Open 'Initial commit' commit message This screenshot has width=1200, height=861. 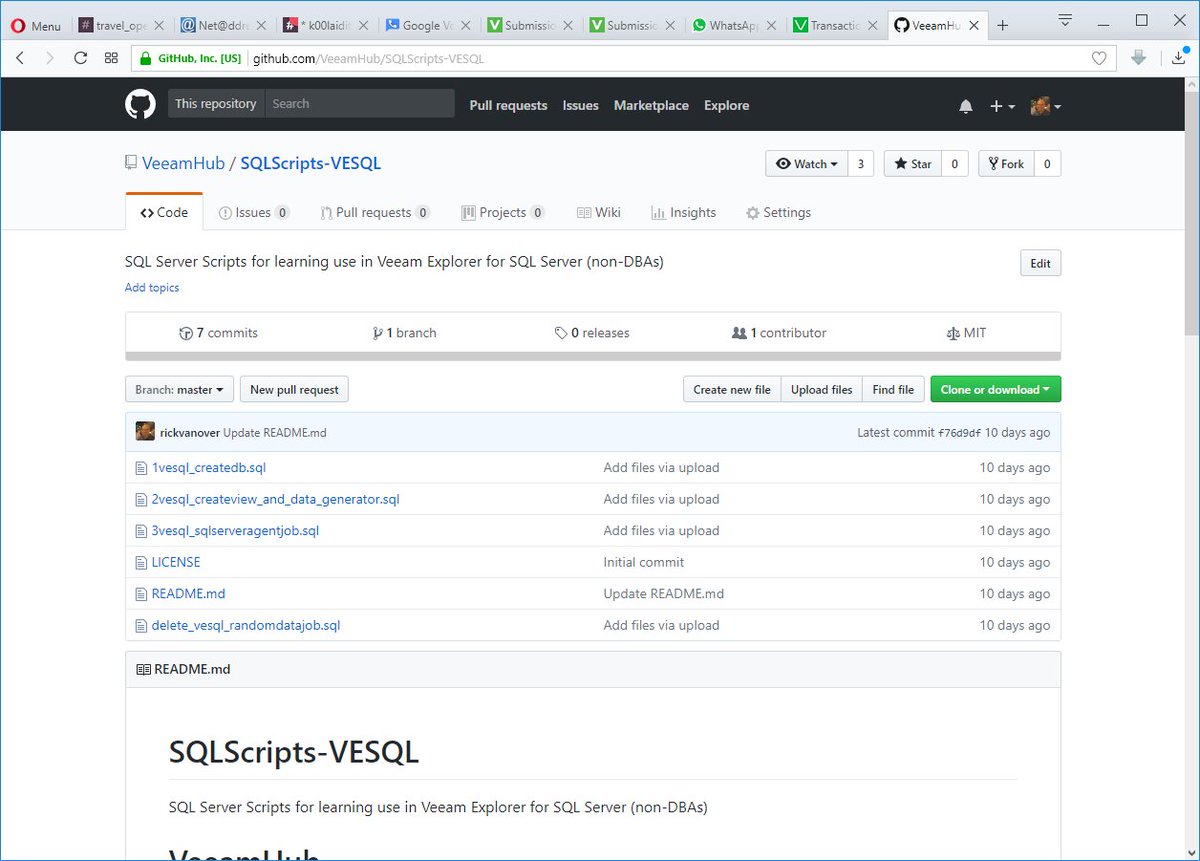coord(644,562)
